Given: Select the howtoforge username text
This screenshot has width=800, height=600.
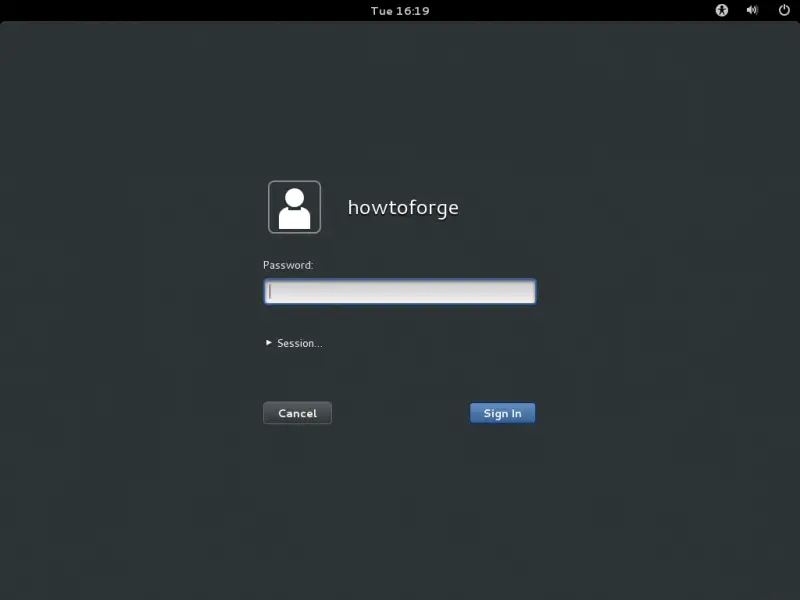Looking at the screenshot, I should [403, 208].
